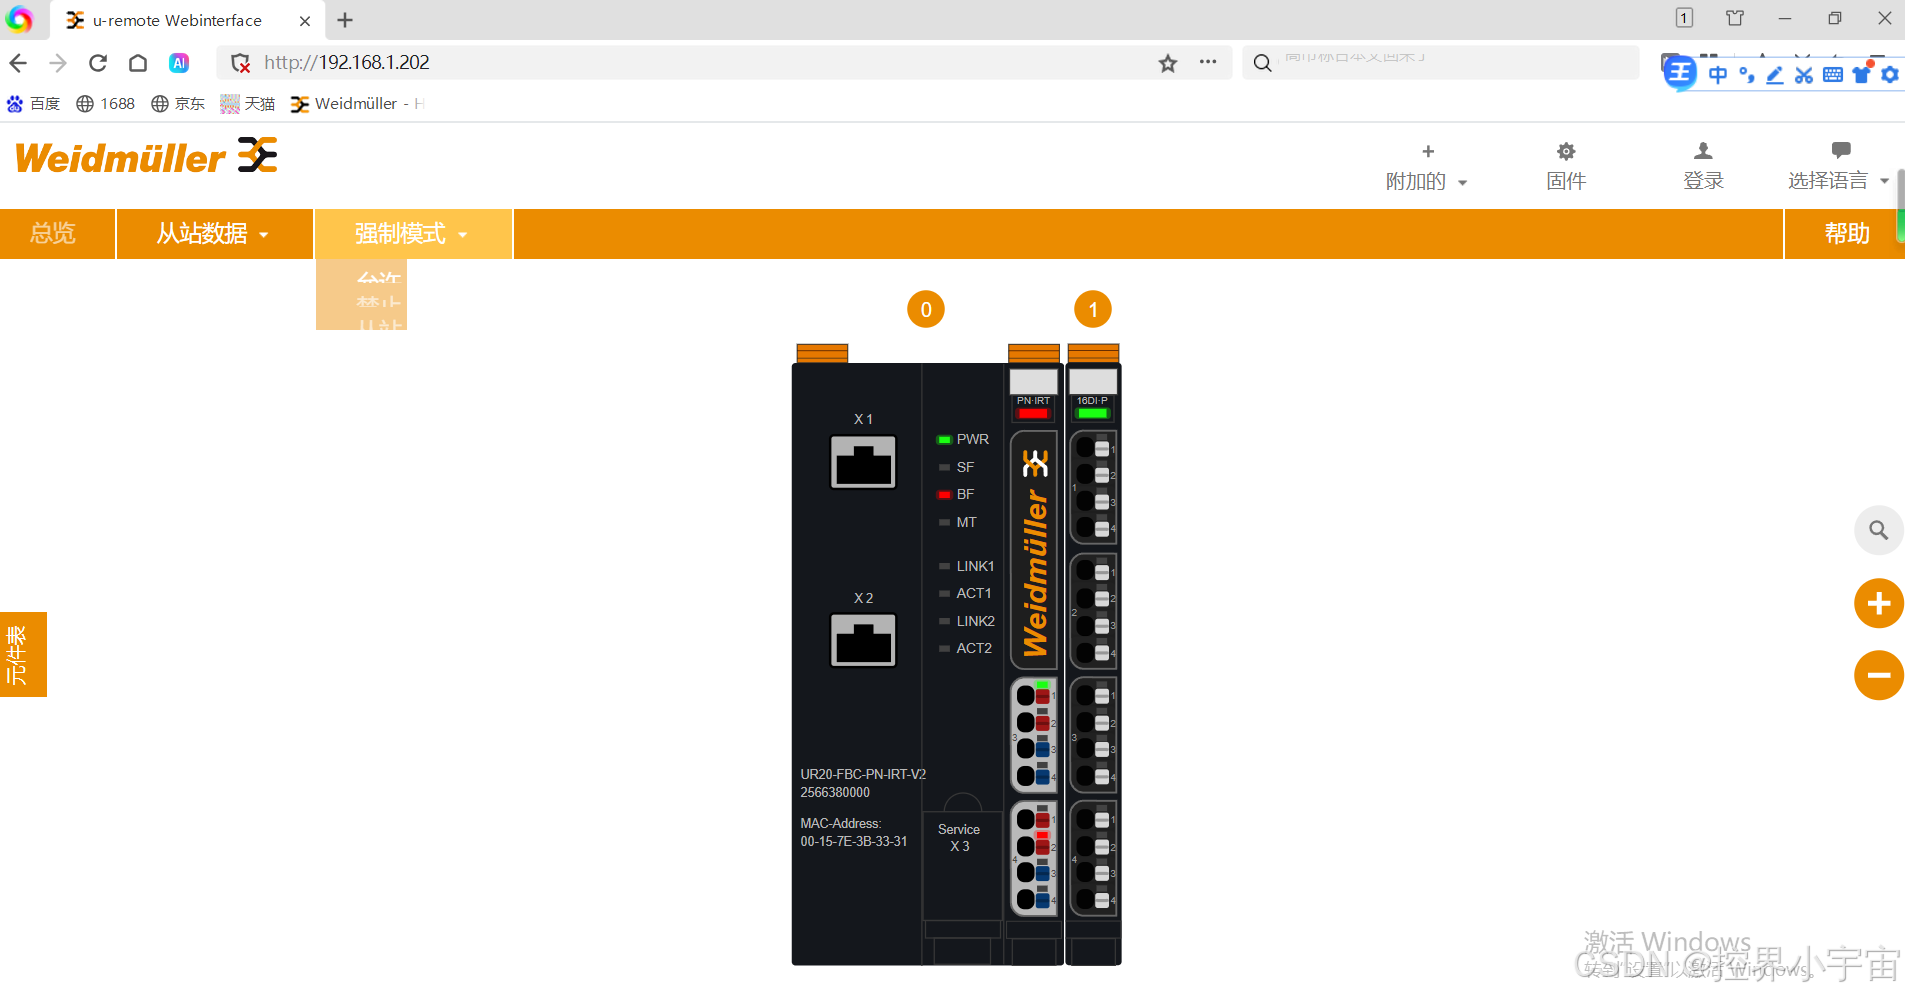Expand the 从站数据 menu
The width and height of the screenshot is (1905, 996).
pos(213,234)
